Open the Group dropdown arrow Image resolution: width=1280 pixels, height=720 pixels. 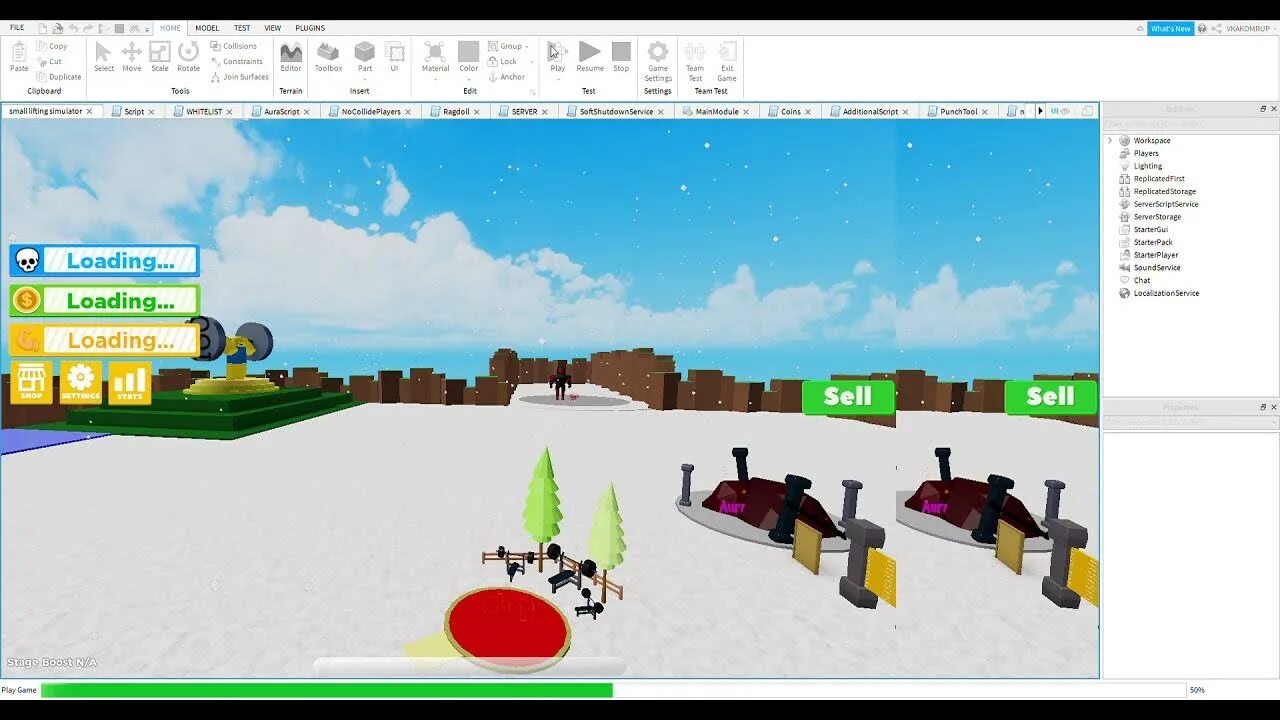pyautogui.click(x=527, y=47)
